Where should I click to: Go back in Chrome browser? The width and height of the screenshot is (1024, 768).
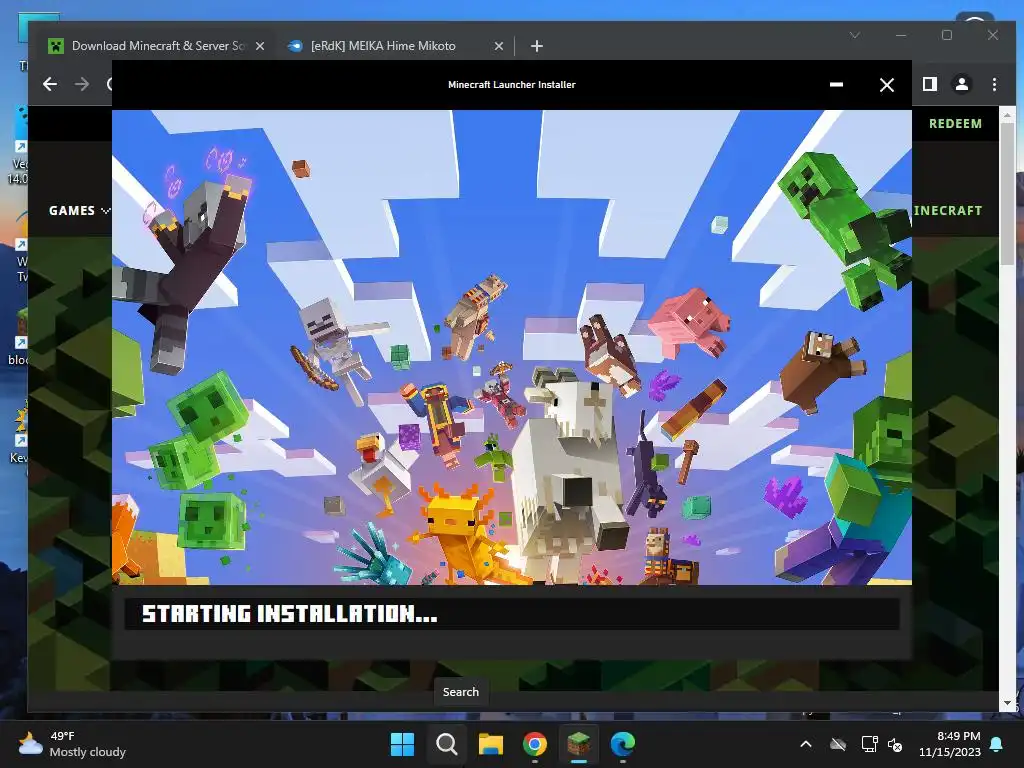point(50,84)
